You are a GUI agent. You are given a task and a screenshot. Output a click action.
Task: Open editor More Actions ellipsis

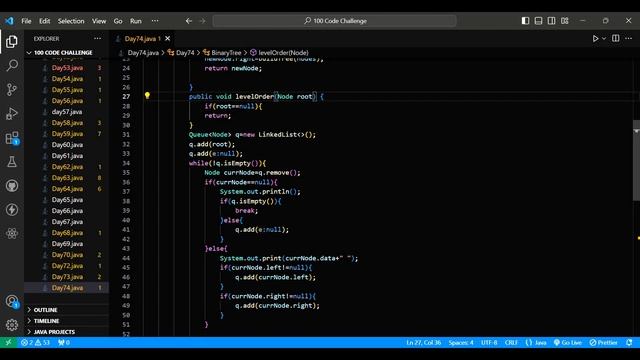tap(629, 38)
